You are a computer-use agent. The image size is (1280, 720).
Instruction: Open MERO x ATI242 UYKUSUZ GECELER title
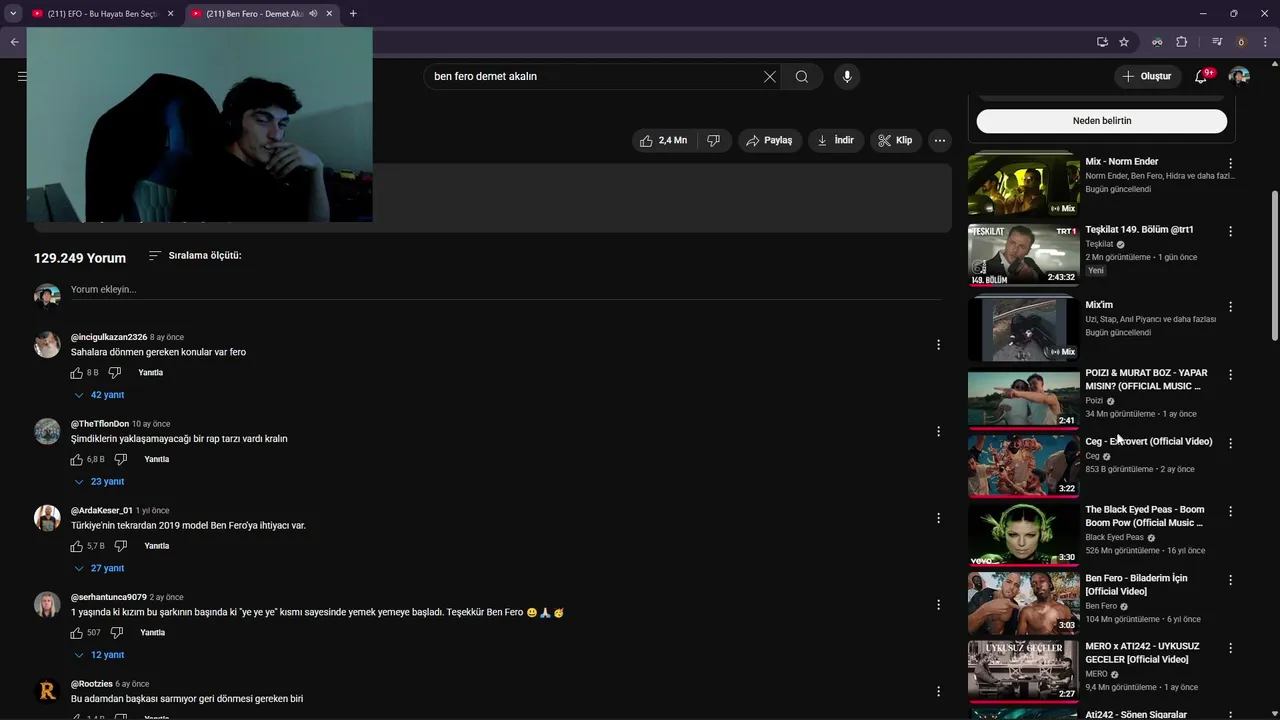tap(1142, 653)
